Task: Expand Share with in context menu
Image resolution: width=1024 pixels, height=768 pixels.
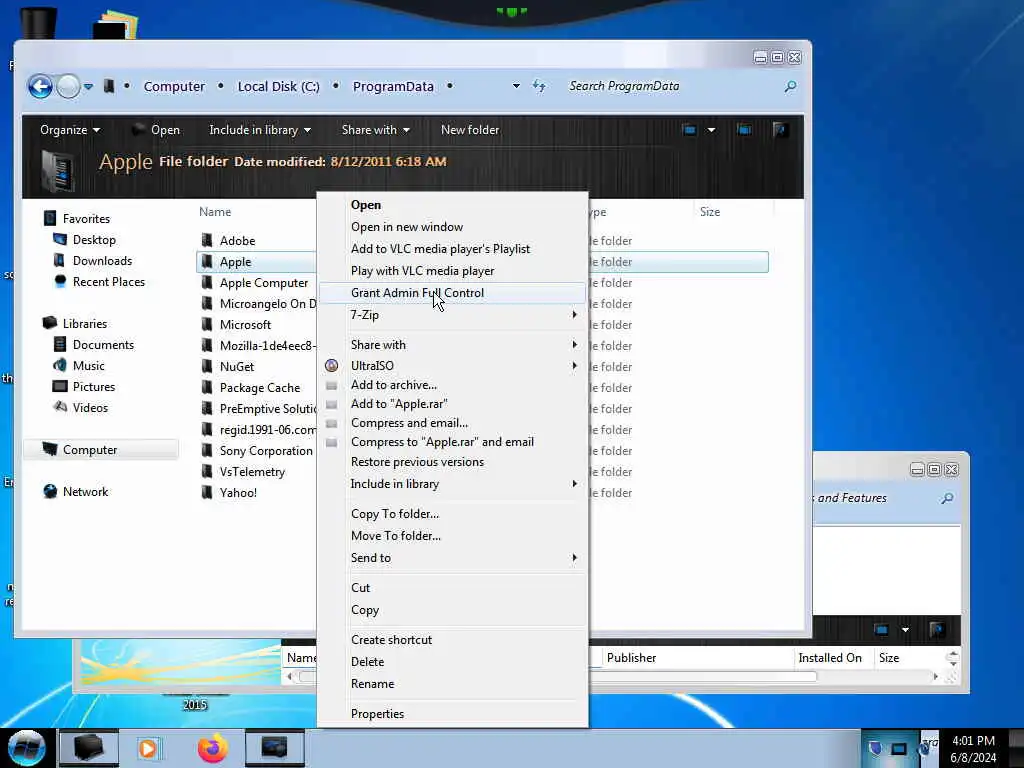Action: (x=452, y=344)
